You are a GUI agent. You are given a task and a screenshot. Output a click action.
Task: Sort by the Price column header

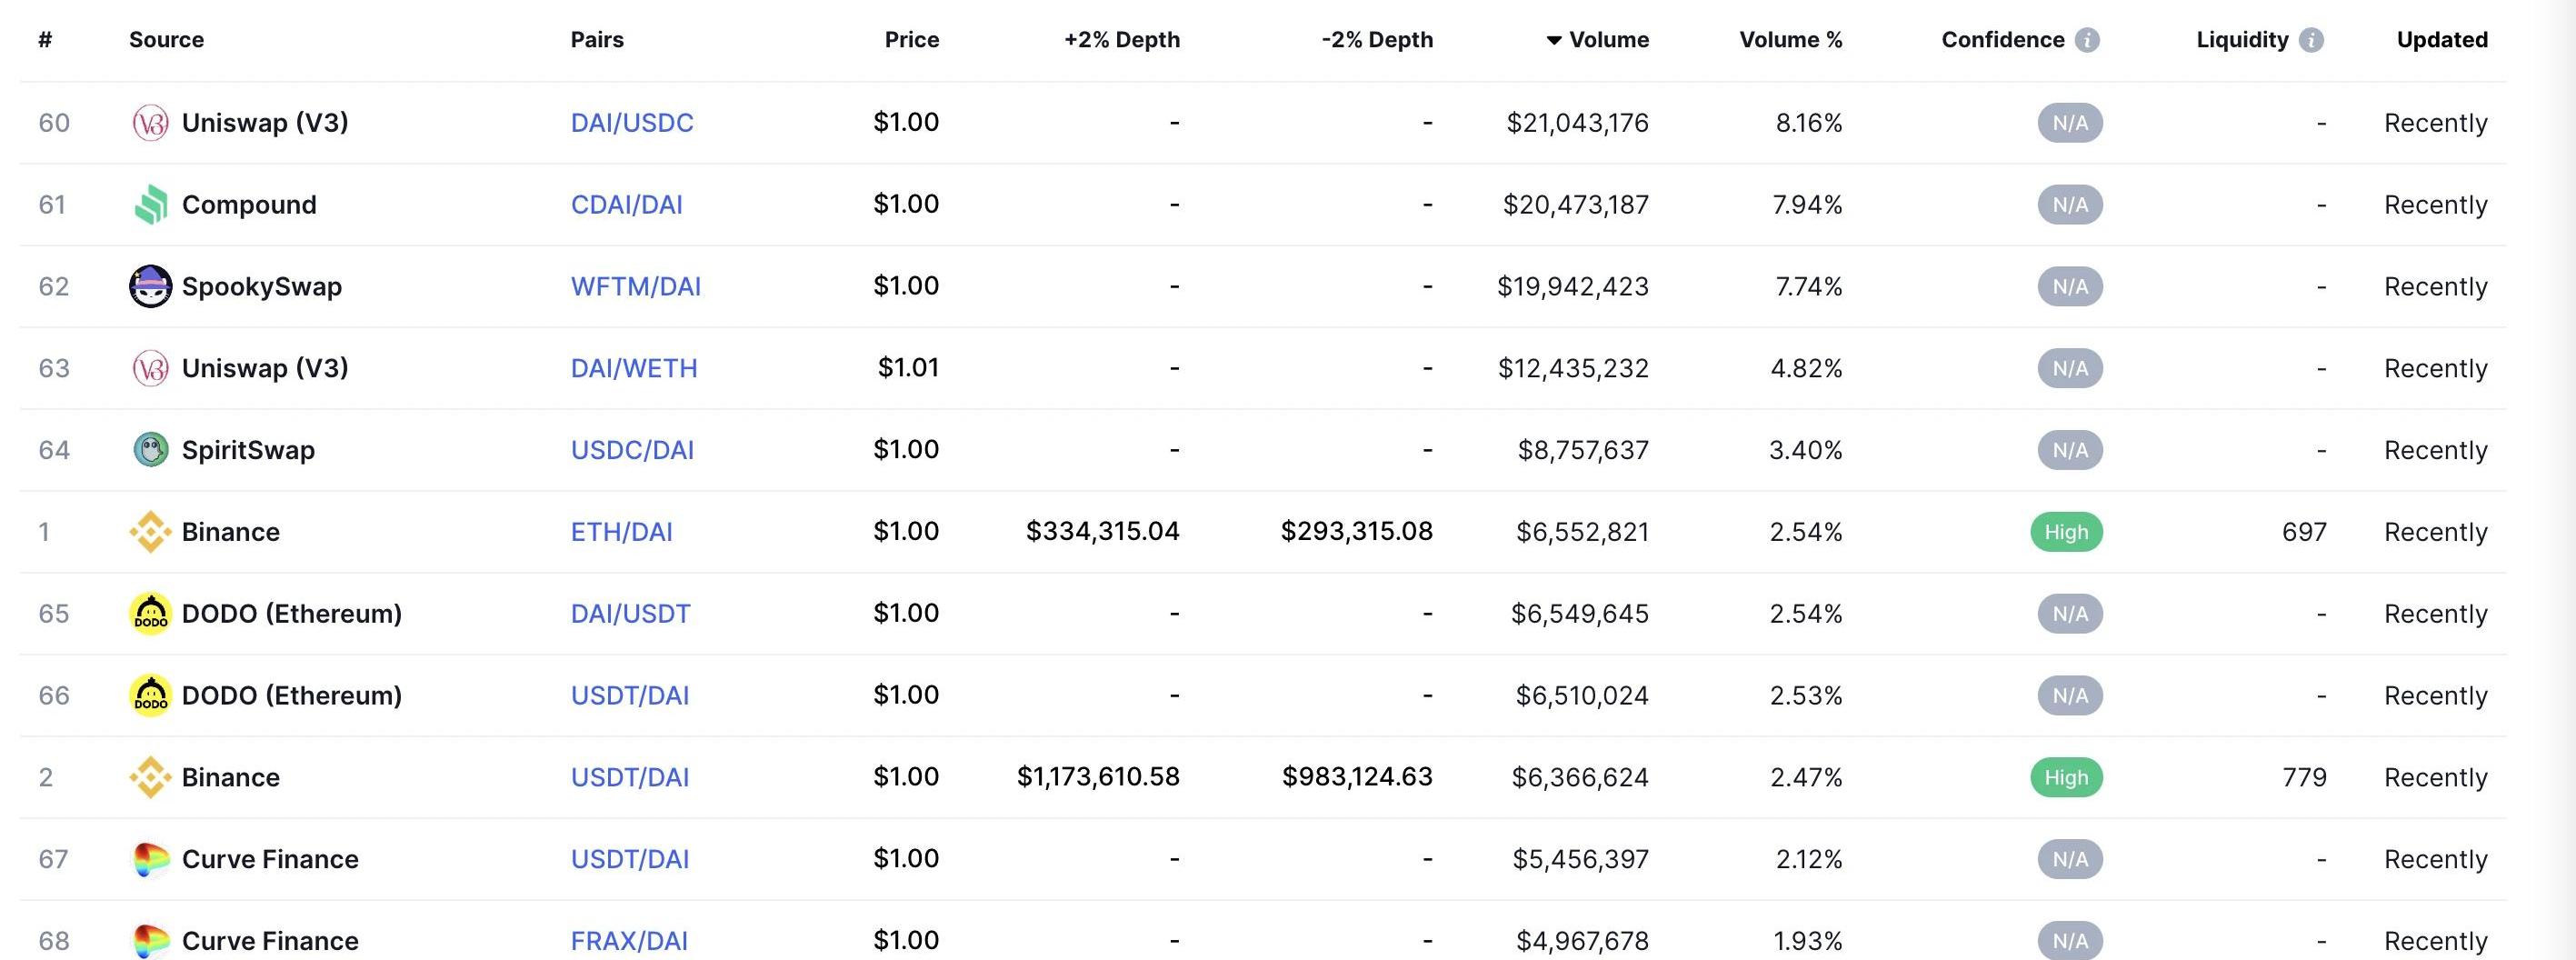point(912,40)
